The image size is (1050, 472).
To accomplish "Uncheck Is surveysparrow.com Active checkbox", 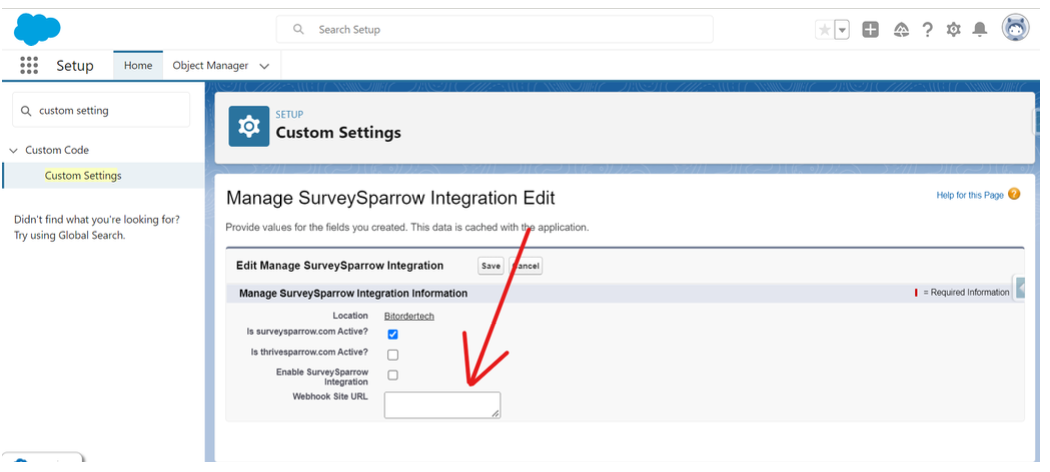I will 393,334.
